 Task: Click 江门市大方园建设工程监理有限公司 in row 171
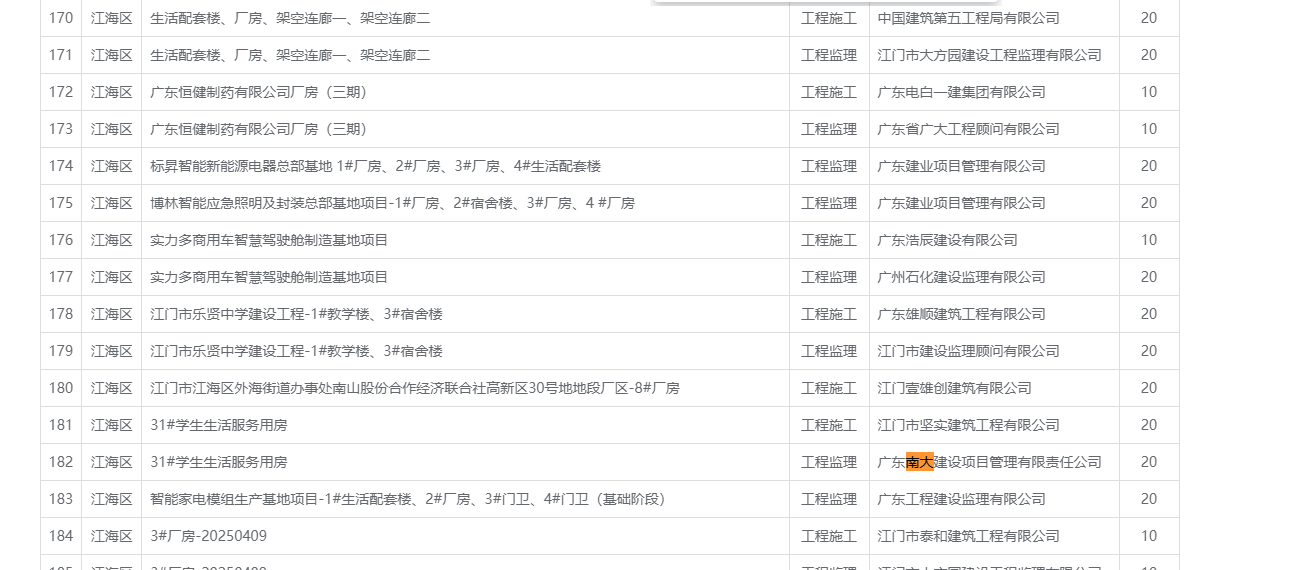[989, 55]
